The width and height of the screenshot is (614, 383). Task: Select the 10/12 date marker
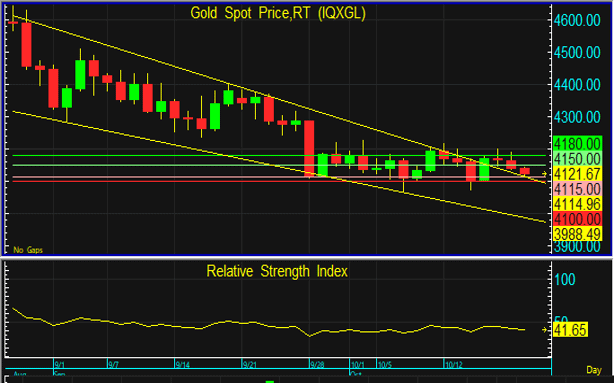tap(454, 365)
